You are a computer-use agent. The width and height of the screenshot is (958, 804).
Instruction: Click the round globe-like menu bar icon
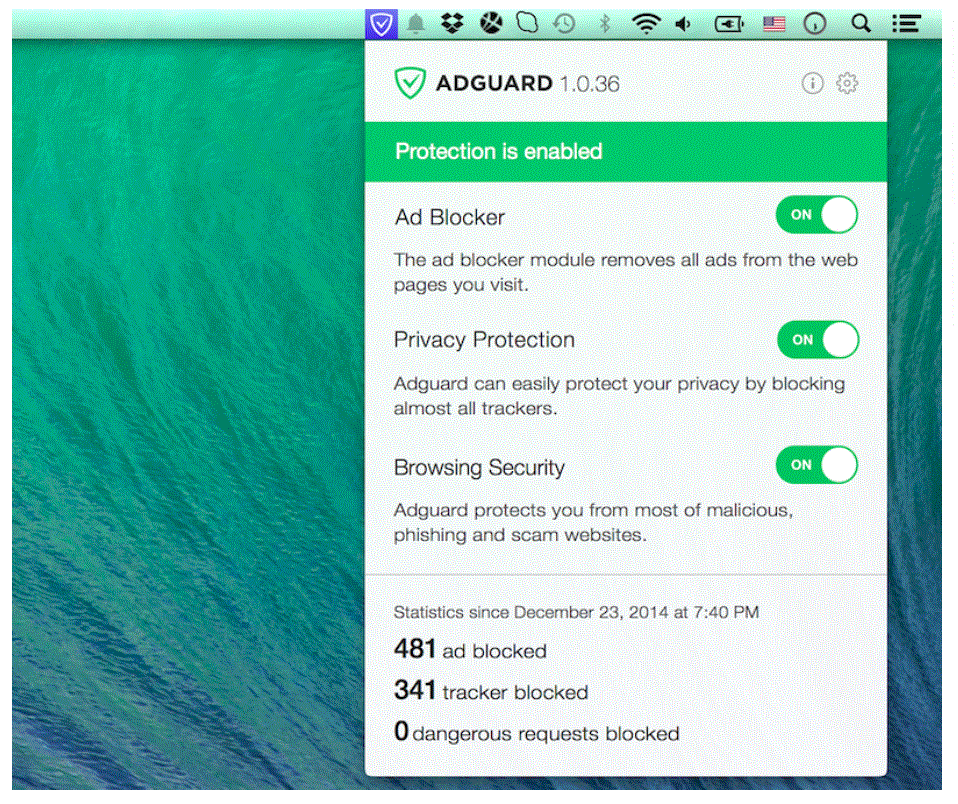[x=491, y=24]
